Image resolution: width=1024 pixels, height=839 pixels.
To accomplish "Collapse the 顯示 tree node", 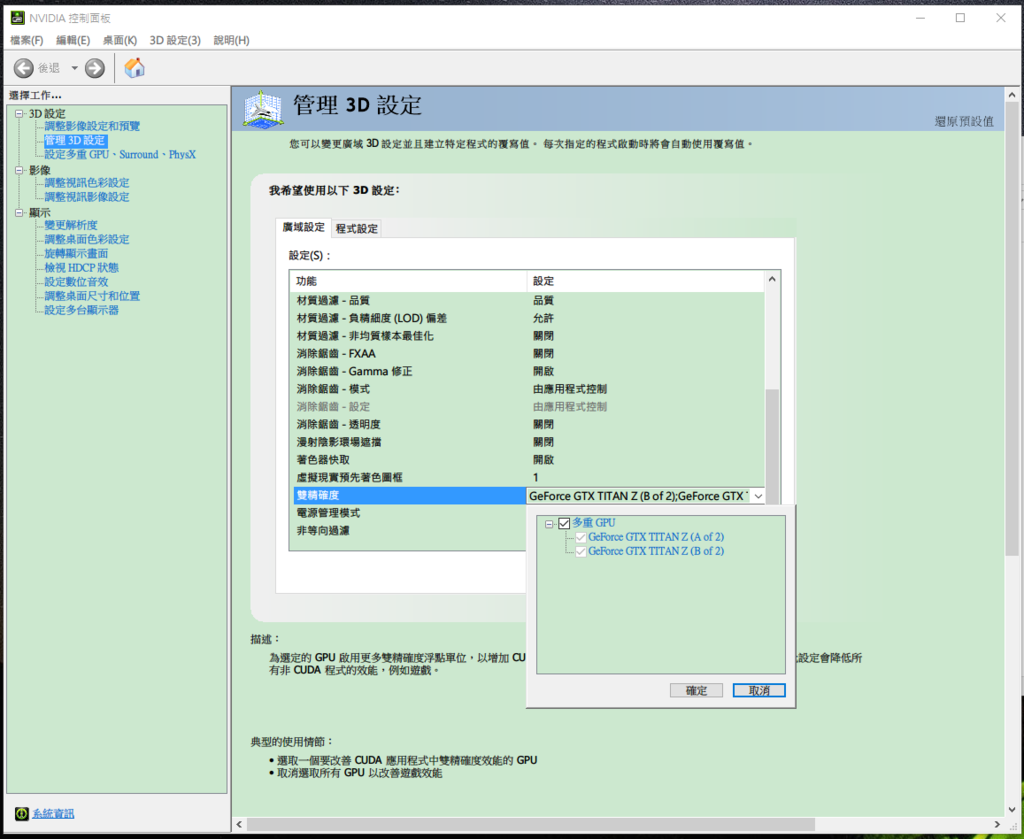I will point(19,212).
